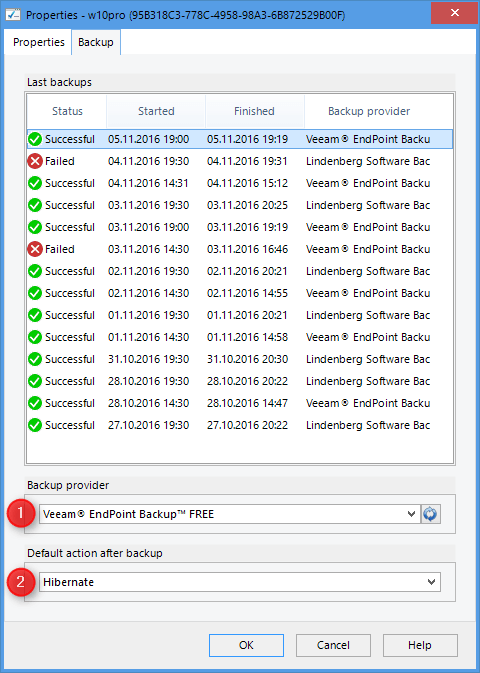Select Started cell 28.10.2016 19:30

149,381
